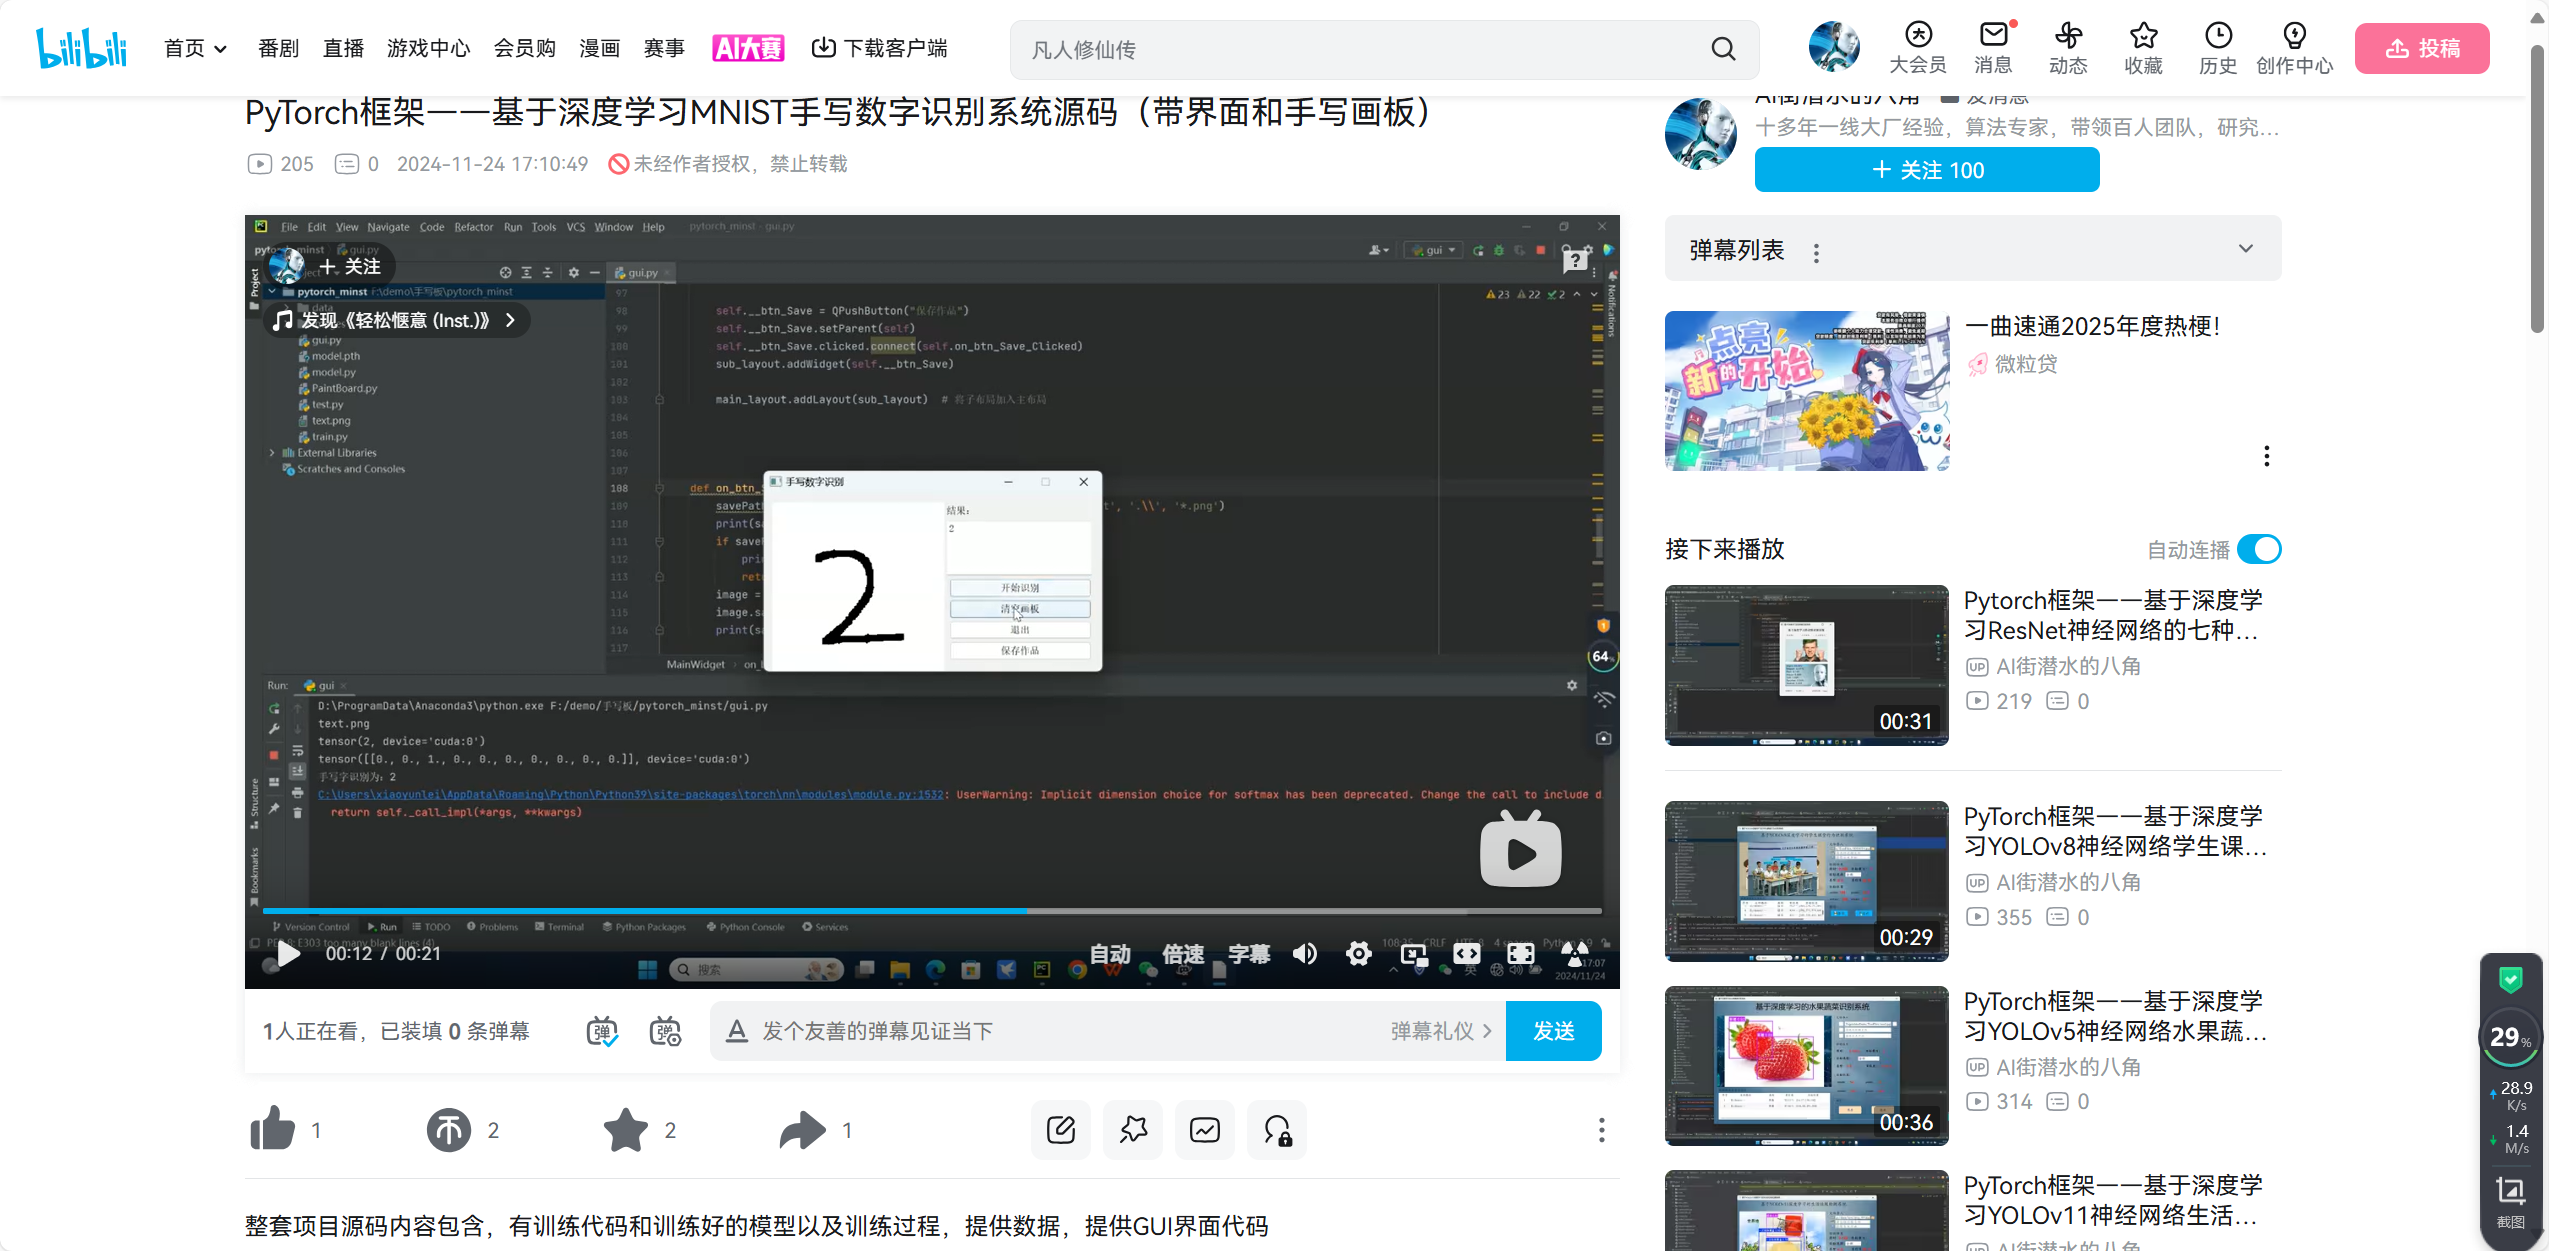Click the star favorite icon
The width and height of the screenshot is (2549, 1251).
[626, 1130]
